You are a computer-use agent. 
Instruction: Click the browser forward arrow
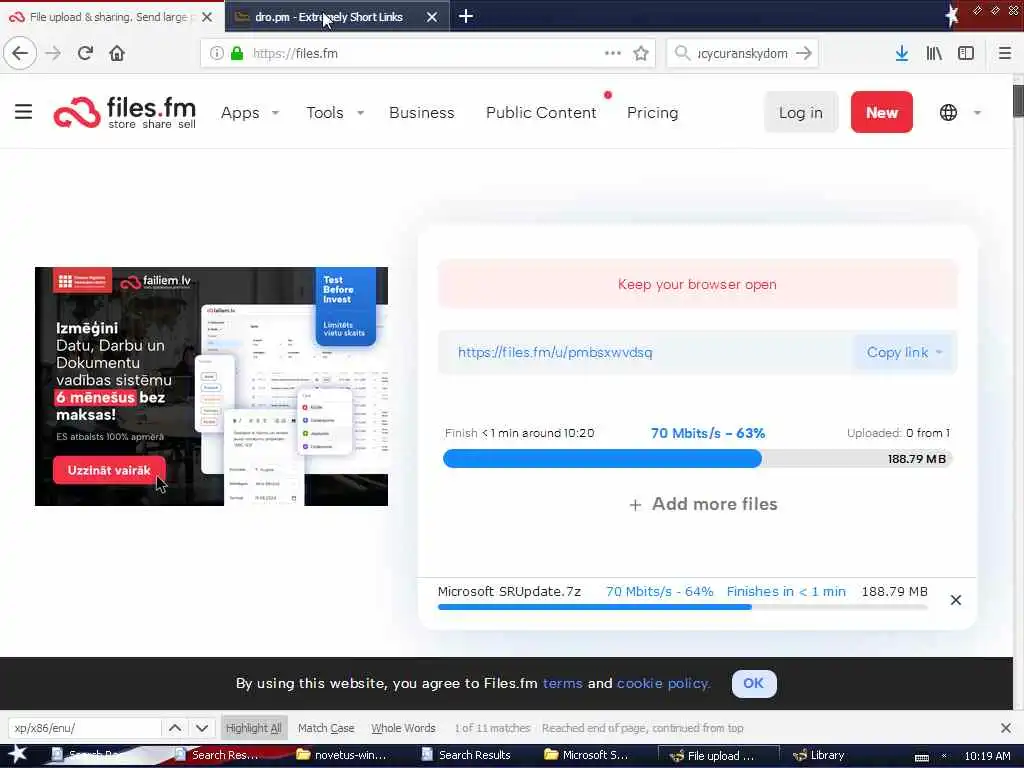pyautogui.click(x=53, y=53)
